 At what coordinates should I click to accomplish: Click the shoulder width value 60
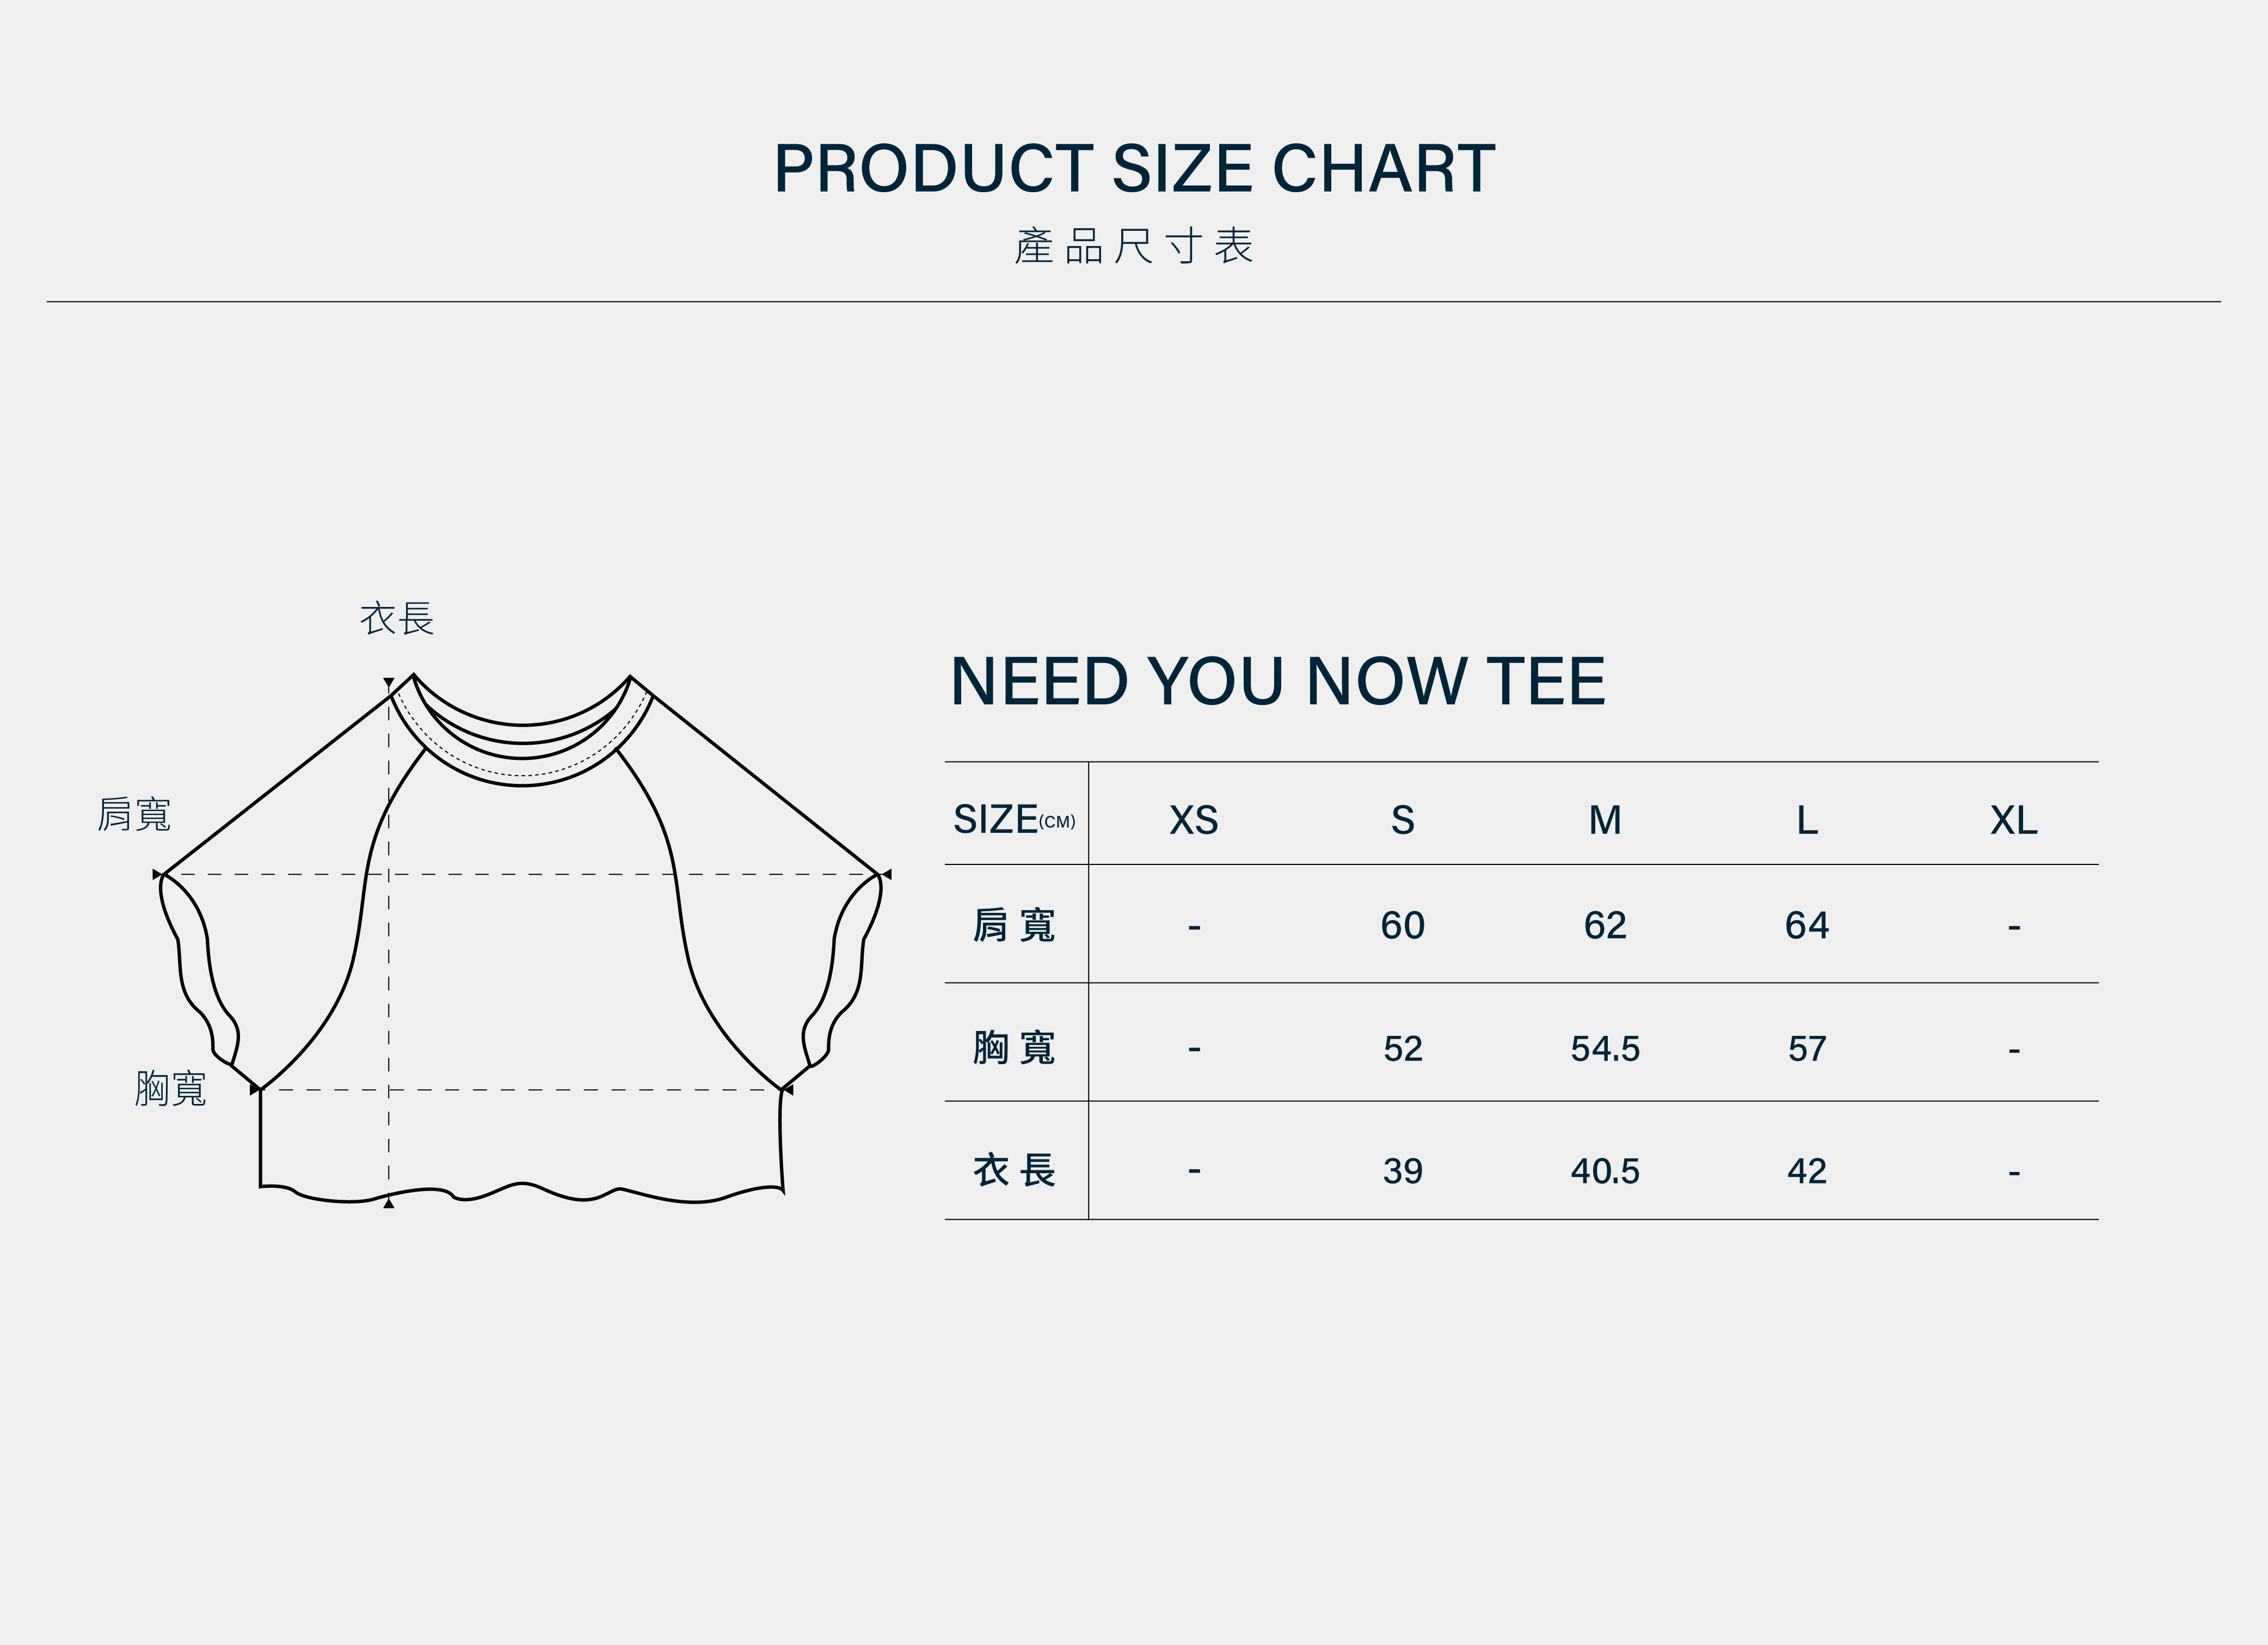(x=1402, y=926)
